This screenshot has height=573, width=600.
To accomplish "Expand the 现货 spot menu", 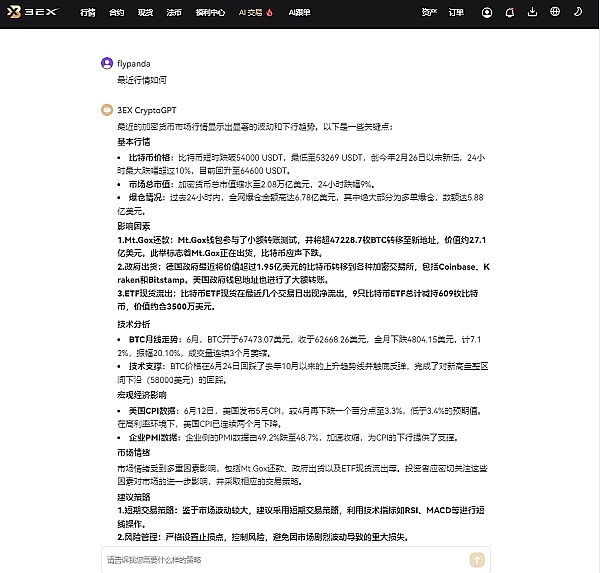I will [x=145, y=13].
